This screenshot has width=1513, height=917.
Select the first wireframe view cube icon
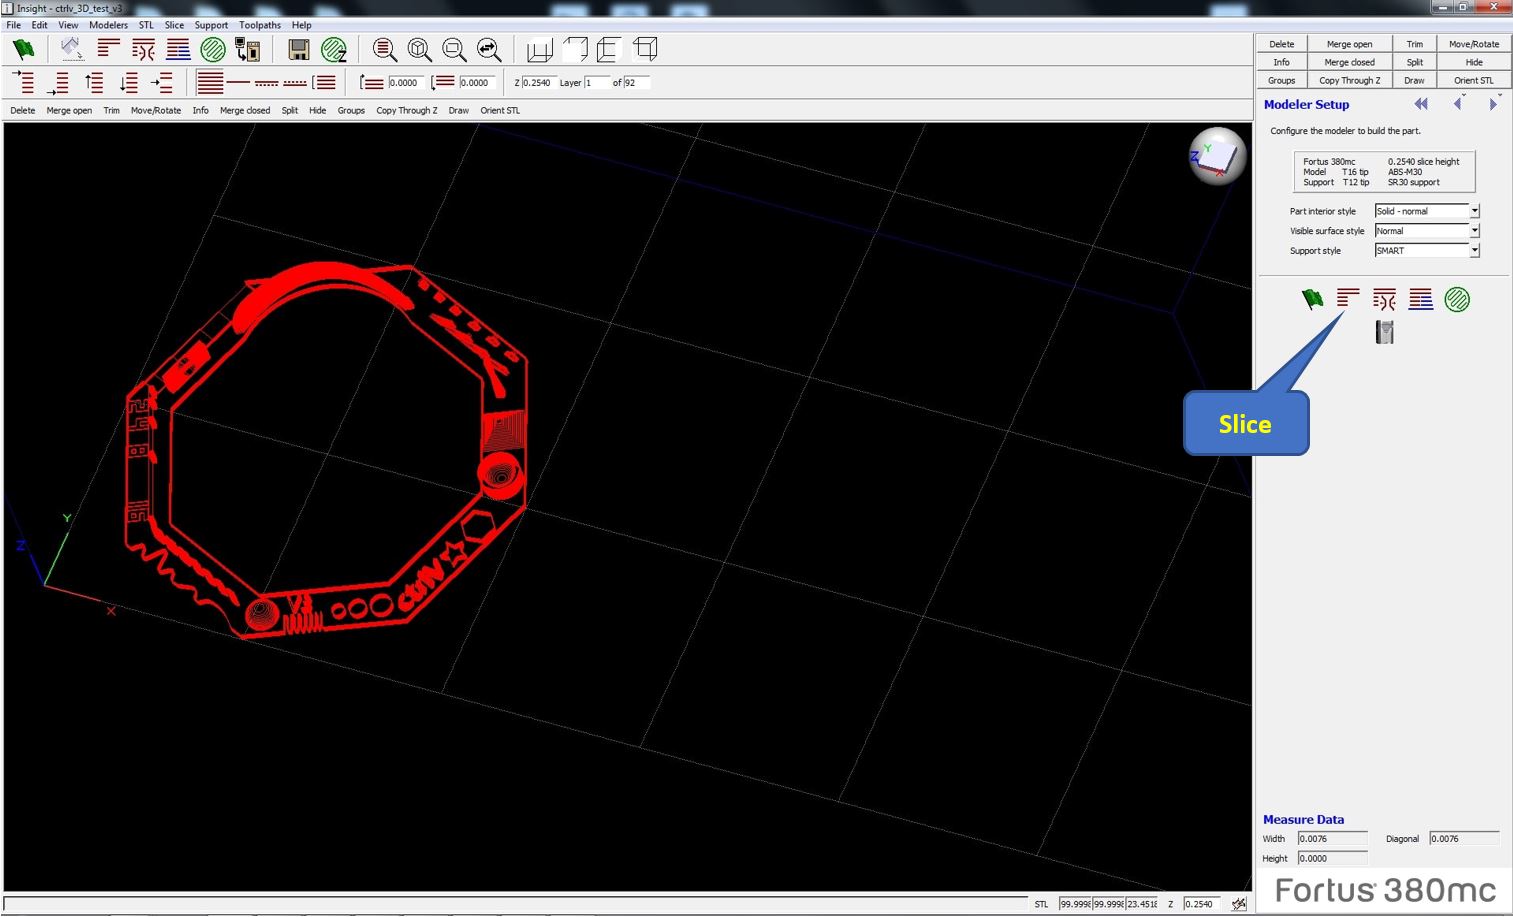540,49
